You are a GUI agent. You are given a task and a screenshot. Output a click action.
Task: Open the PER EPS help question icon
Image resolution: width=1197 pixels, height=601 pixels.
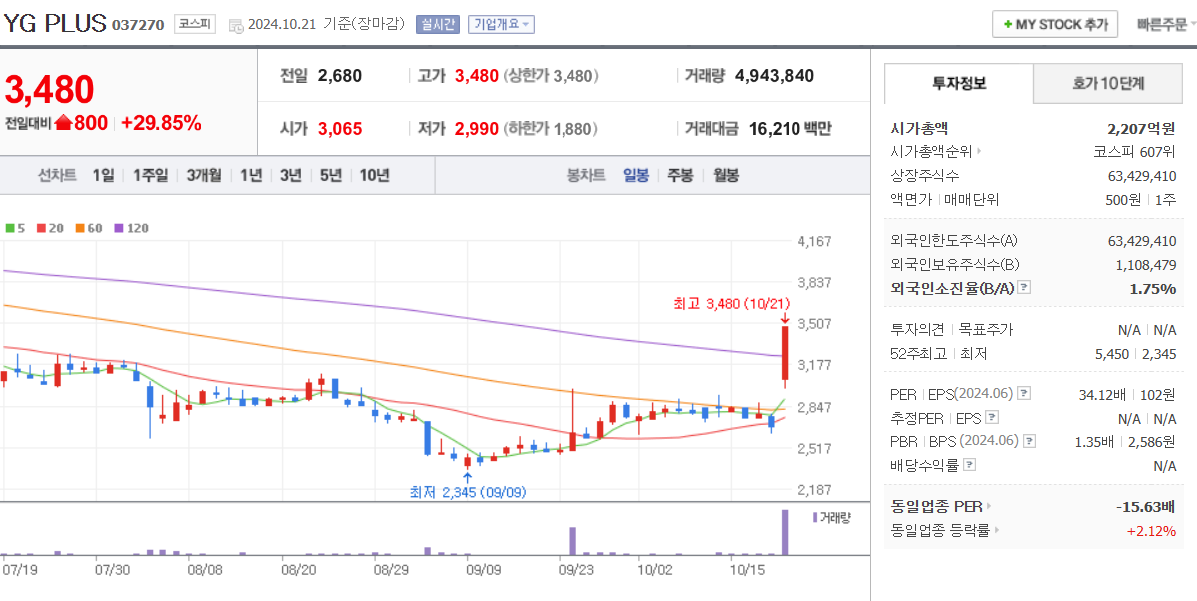[1024, 393]
